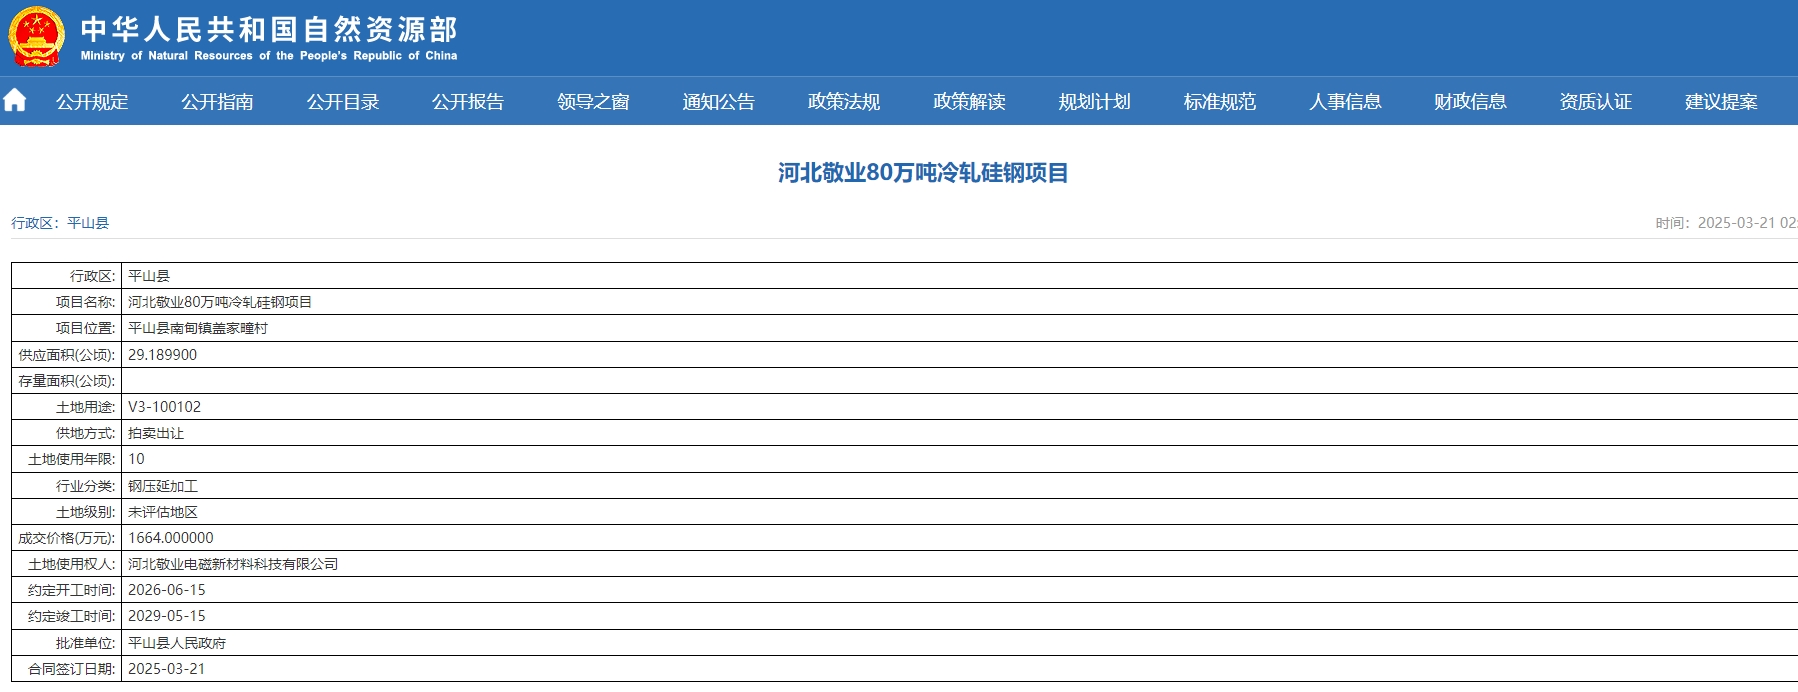Open 财政信息 menu item
This screenshot has width=1798, height=692.
(1470, 102)
